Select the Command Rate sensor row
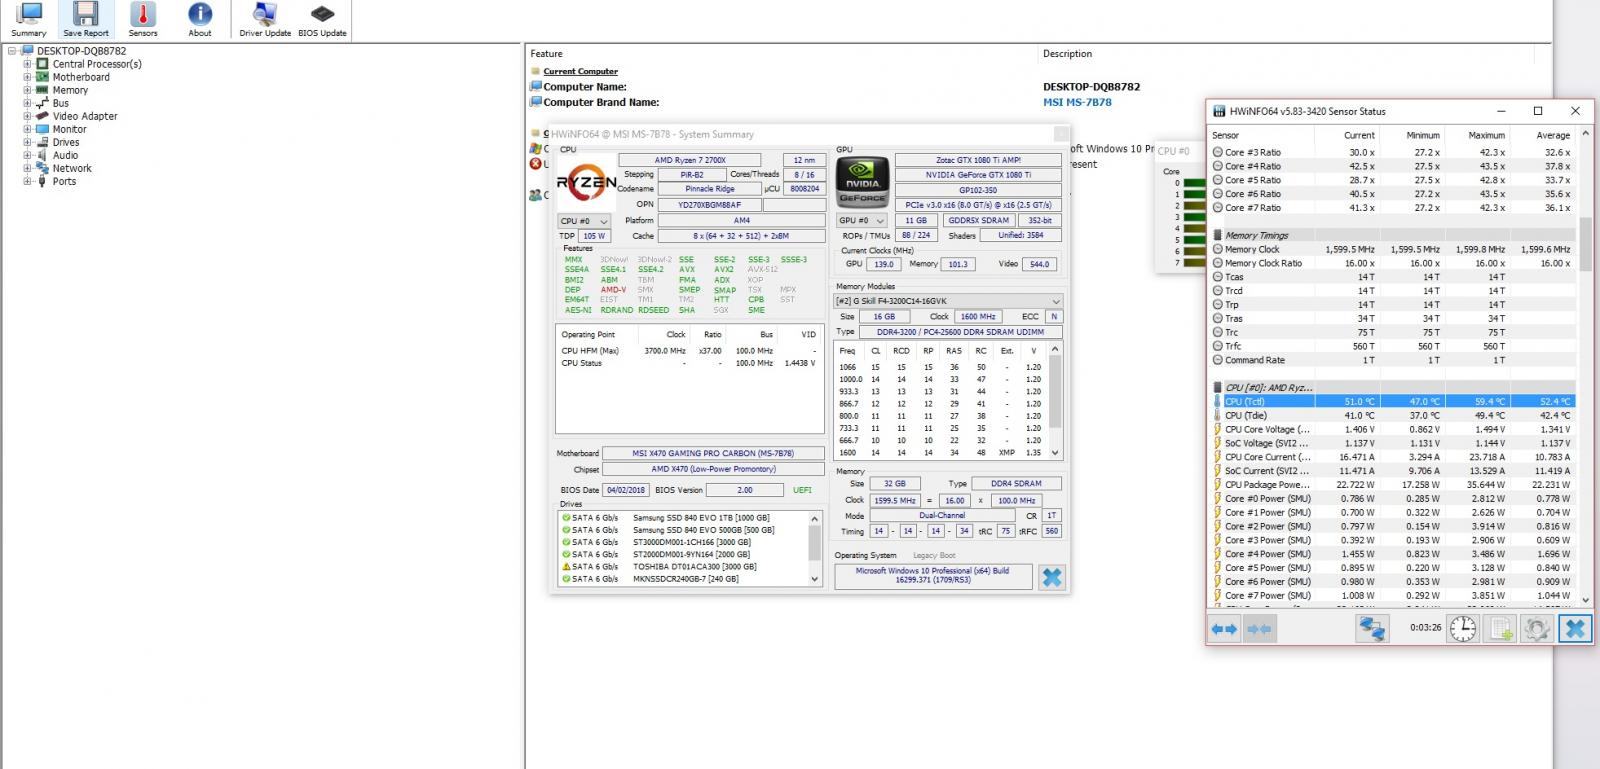 (1393, 360)
